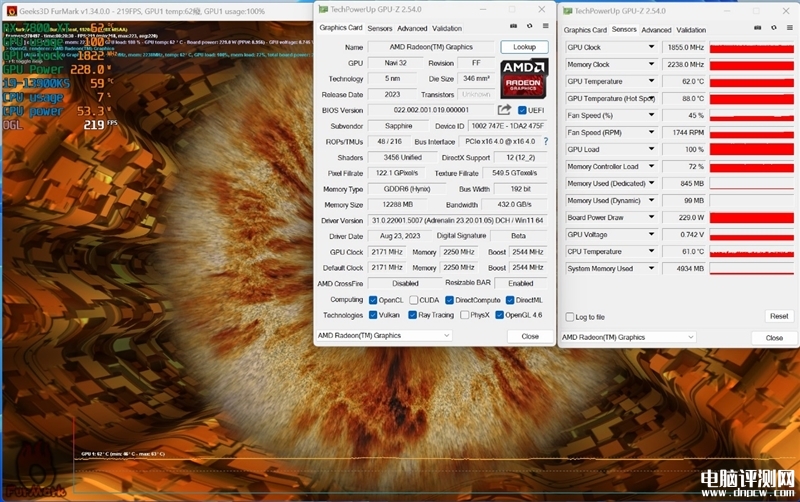Open hamburger menu in Sensors GPU-Z window
This screenshot has width=800, height=502.
tap(789, 28)
